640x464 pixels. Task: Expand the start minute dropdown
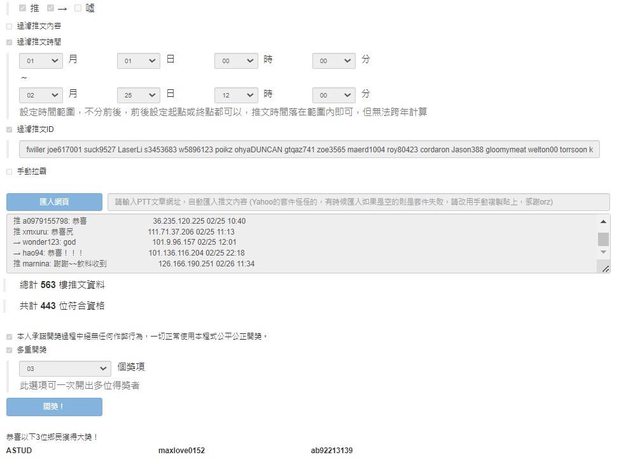335,61
